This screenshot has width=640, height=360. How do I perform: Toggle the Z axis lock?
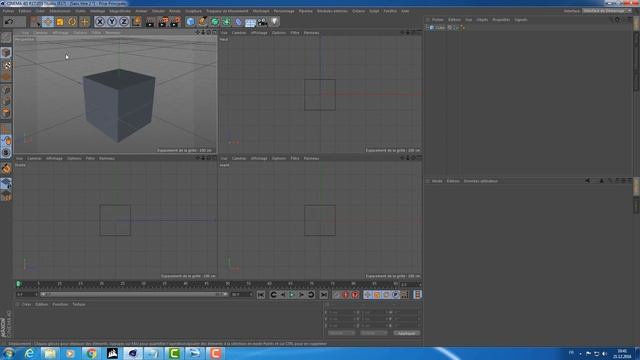pos(124,22)
